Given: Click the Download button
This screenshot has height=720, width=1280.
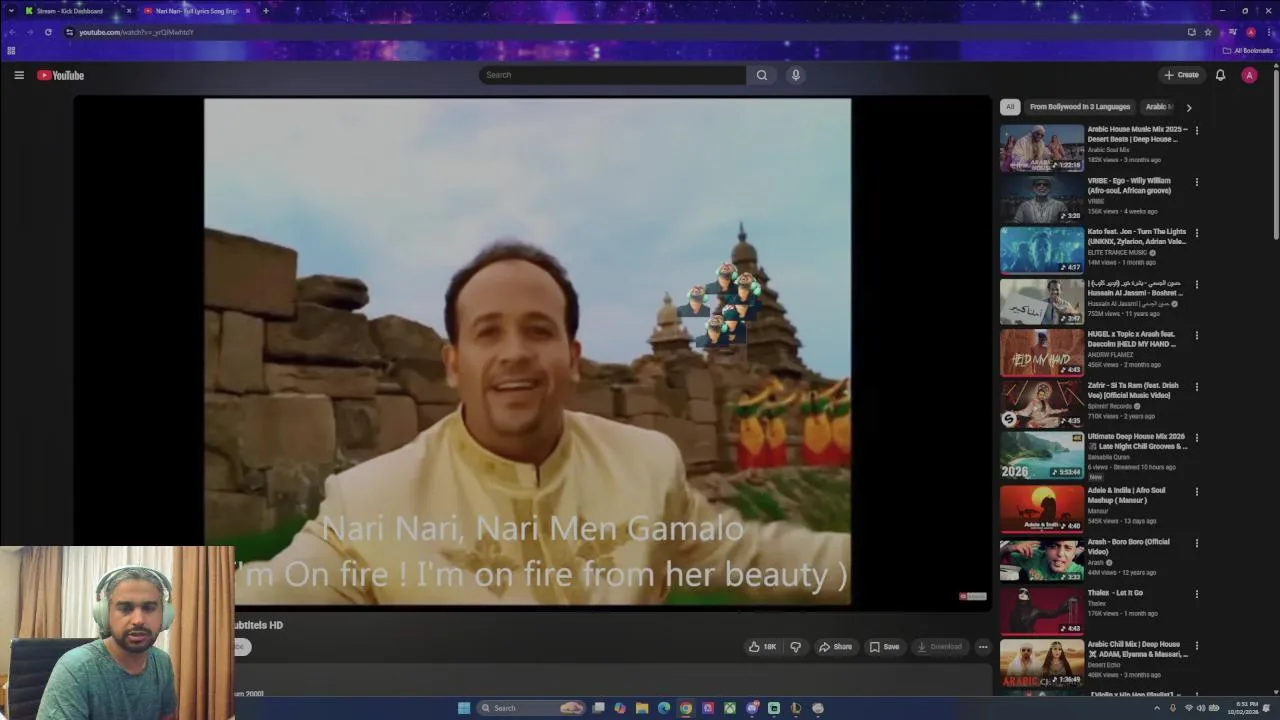Looking at the screenshot, I should (940, 647).
